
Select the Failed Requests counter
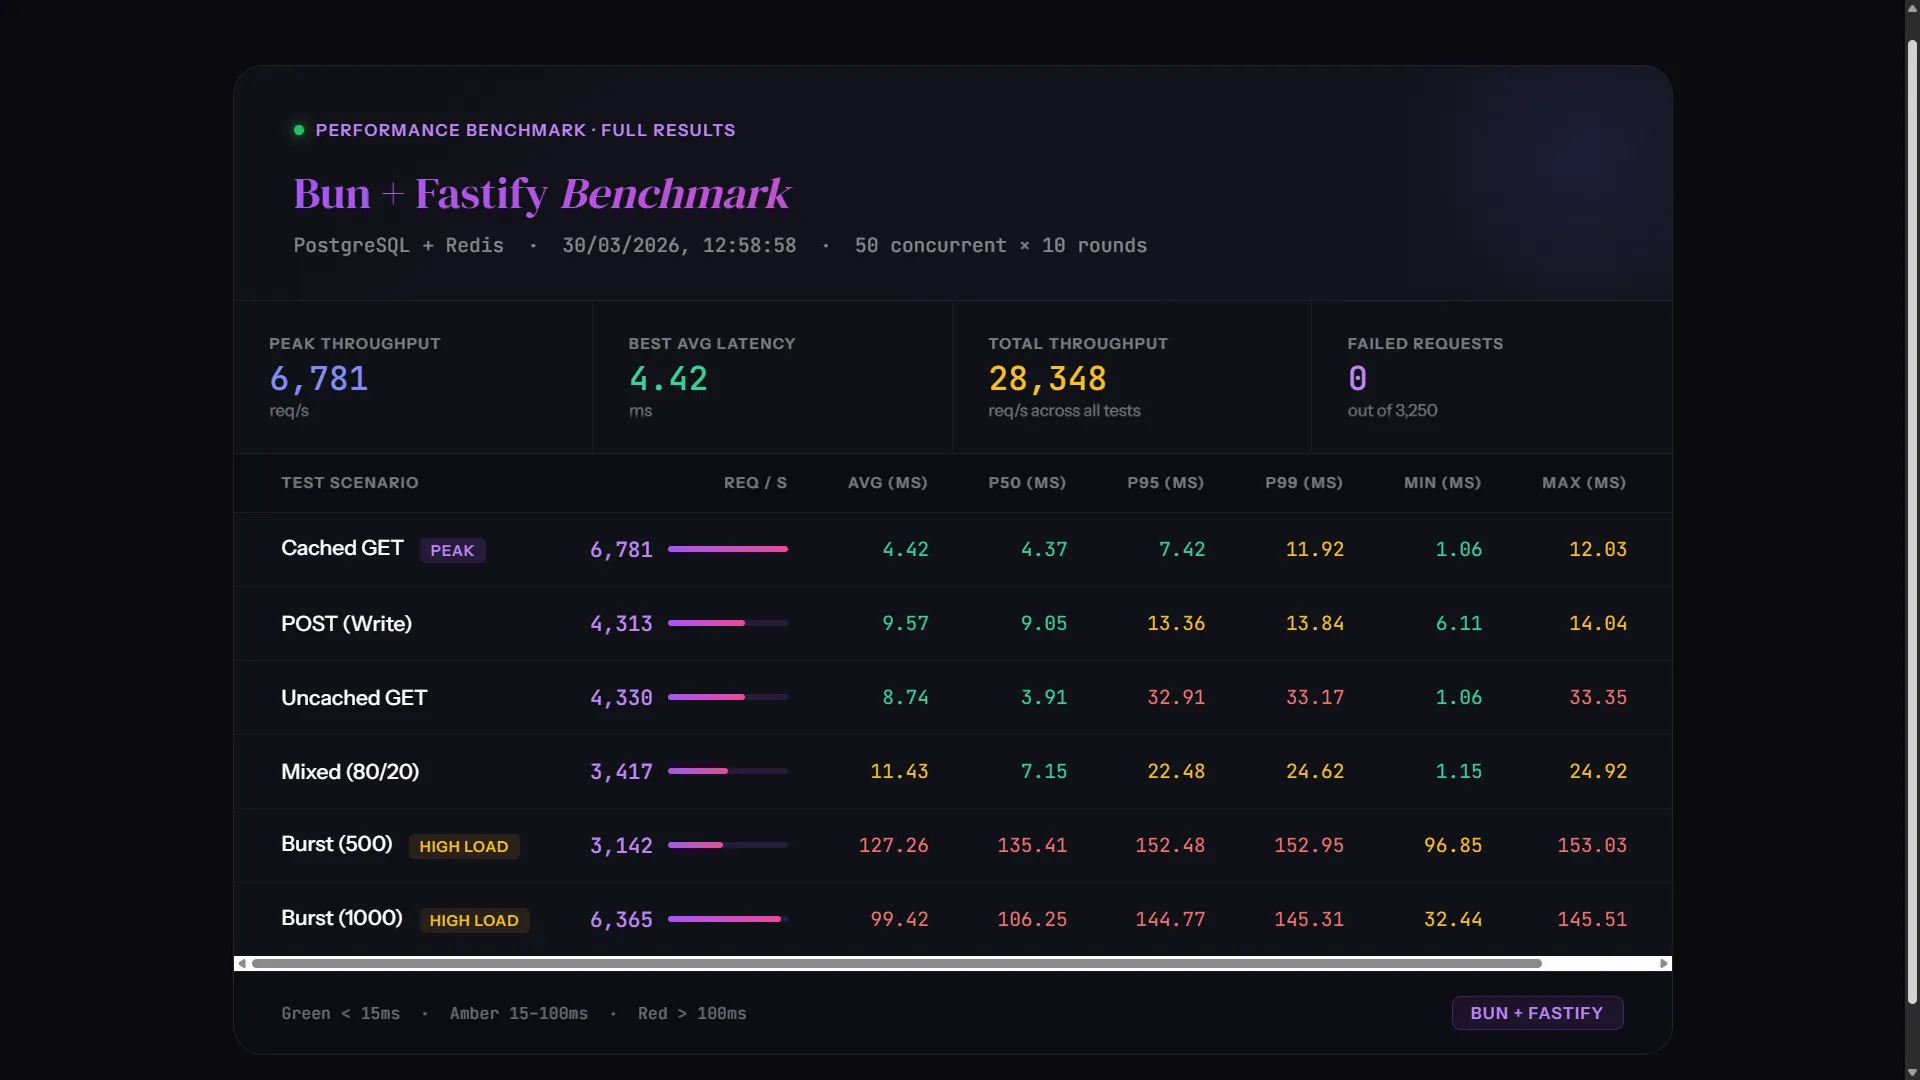[x=1490, y=377]
